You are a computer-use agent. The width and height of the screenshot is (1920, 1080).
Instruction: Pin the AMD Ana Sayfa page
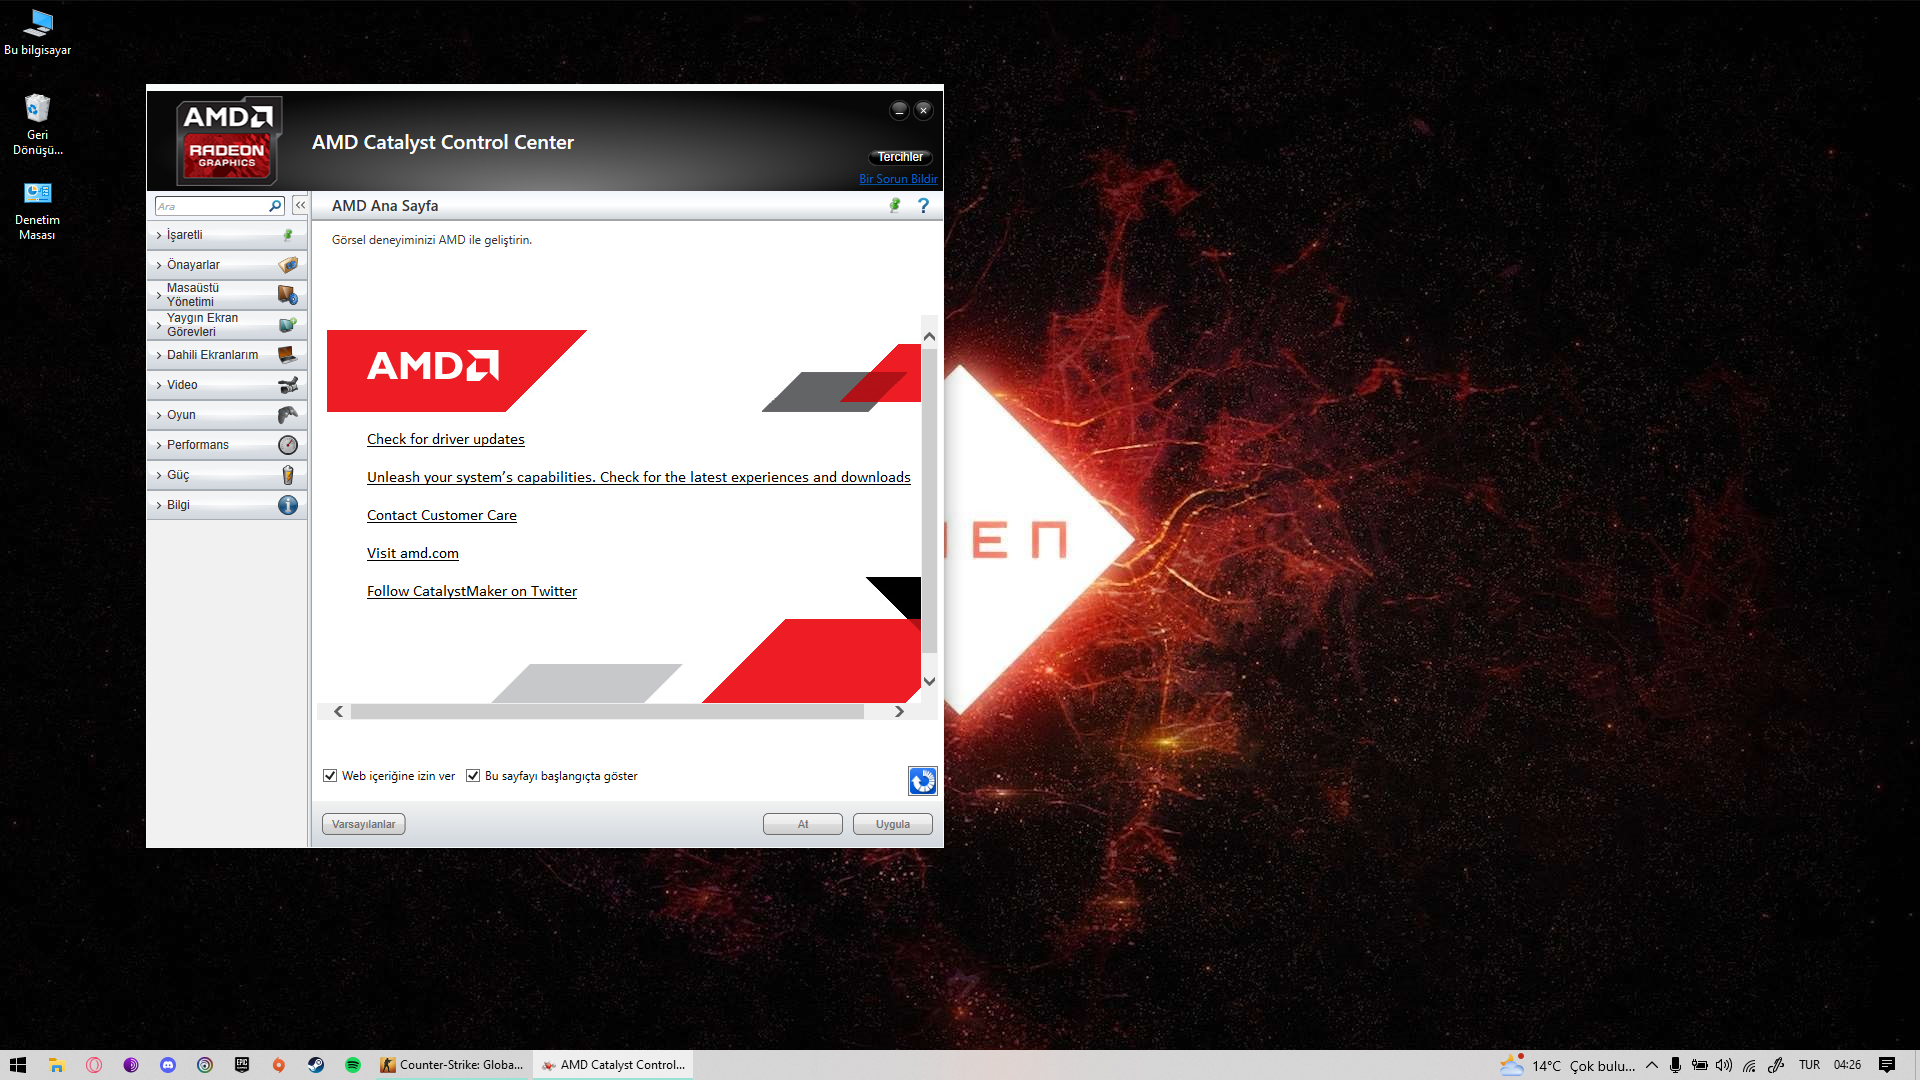click(x=895, y=205)
